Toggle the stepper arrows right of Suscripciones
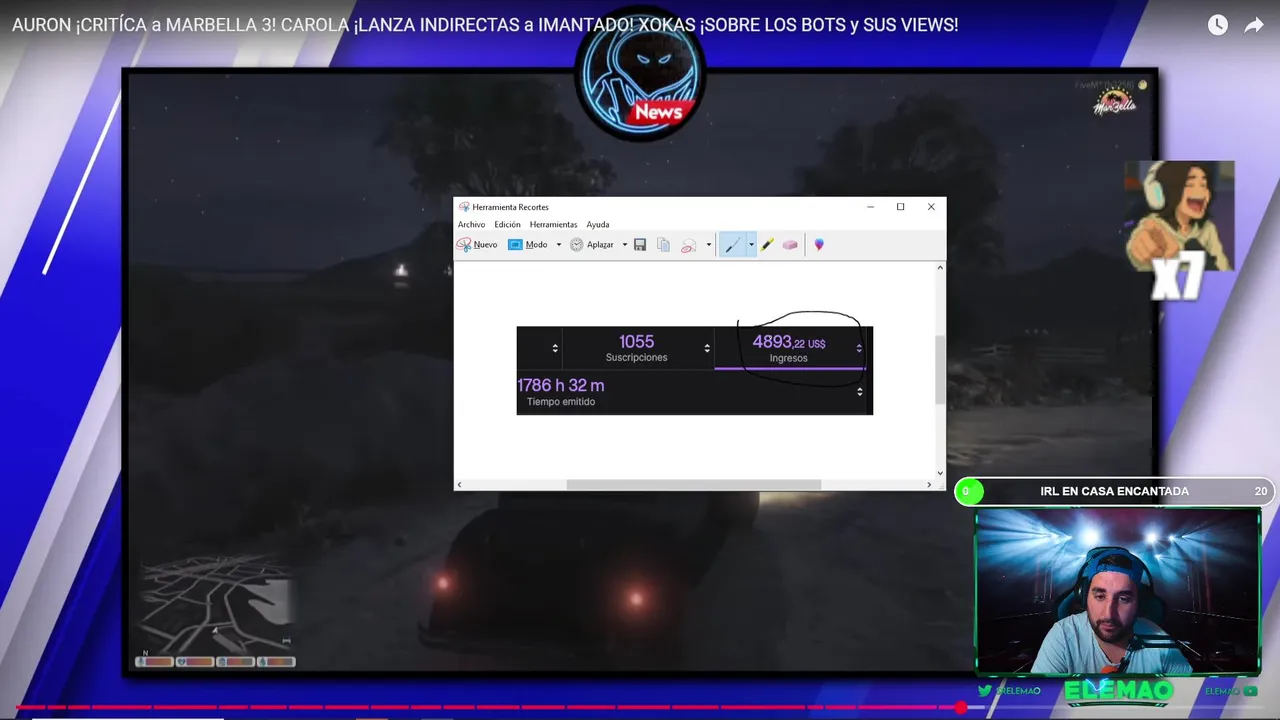 [707, 348]
